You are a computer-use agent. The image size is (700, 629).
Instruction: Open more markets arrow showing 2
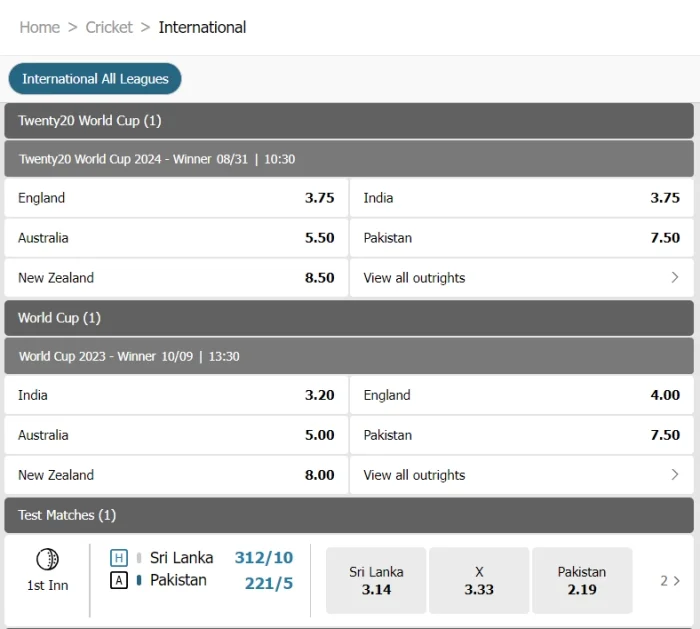pyautogui.click(x=670, y=581)
